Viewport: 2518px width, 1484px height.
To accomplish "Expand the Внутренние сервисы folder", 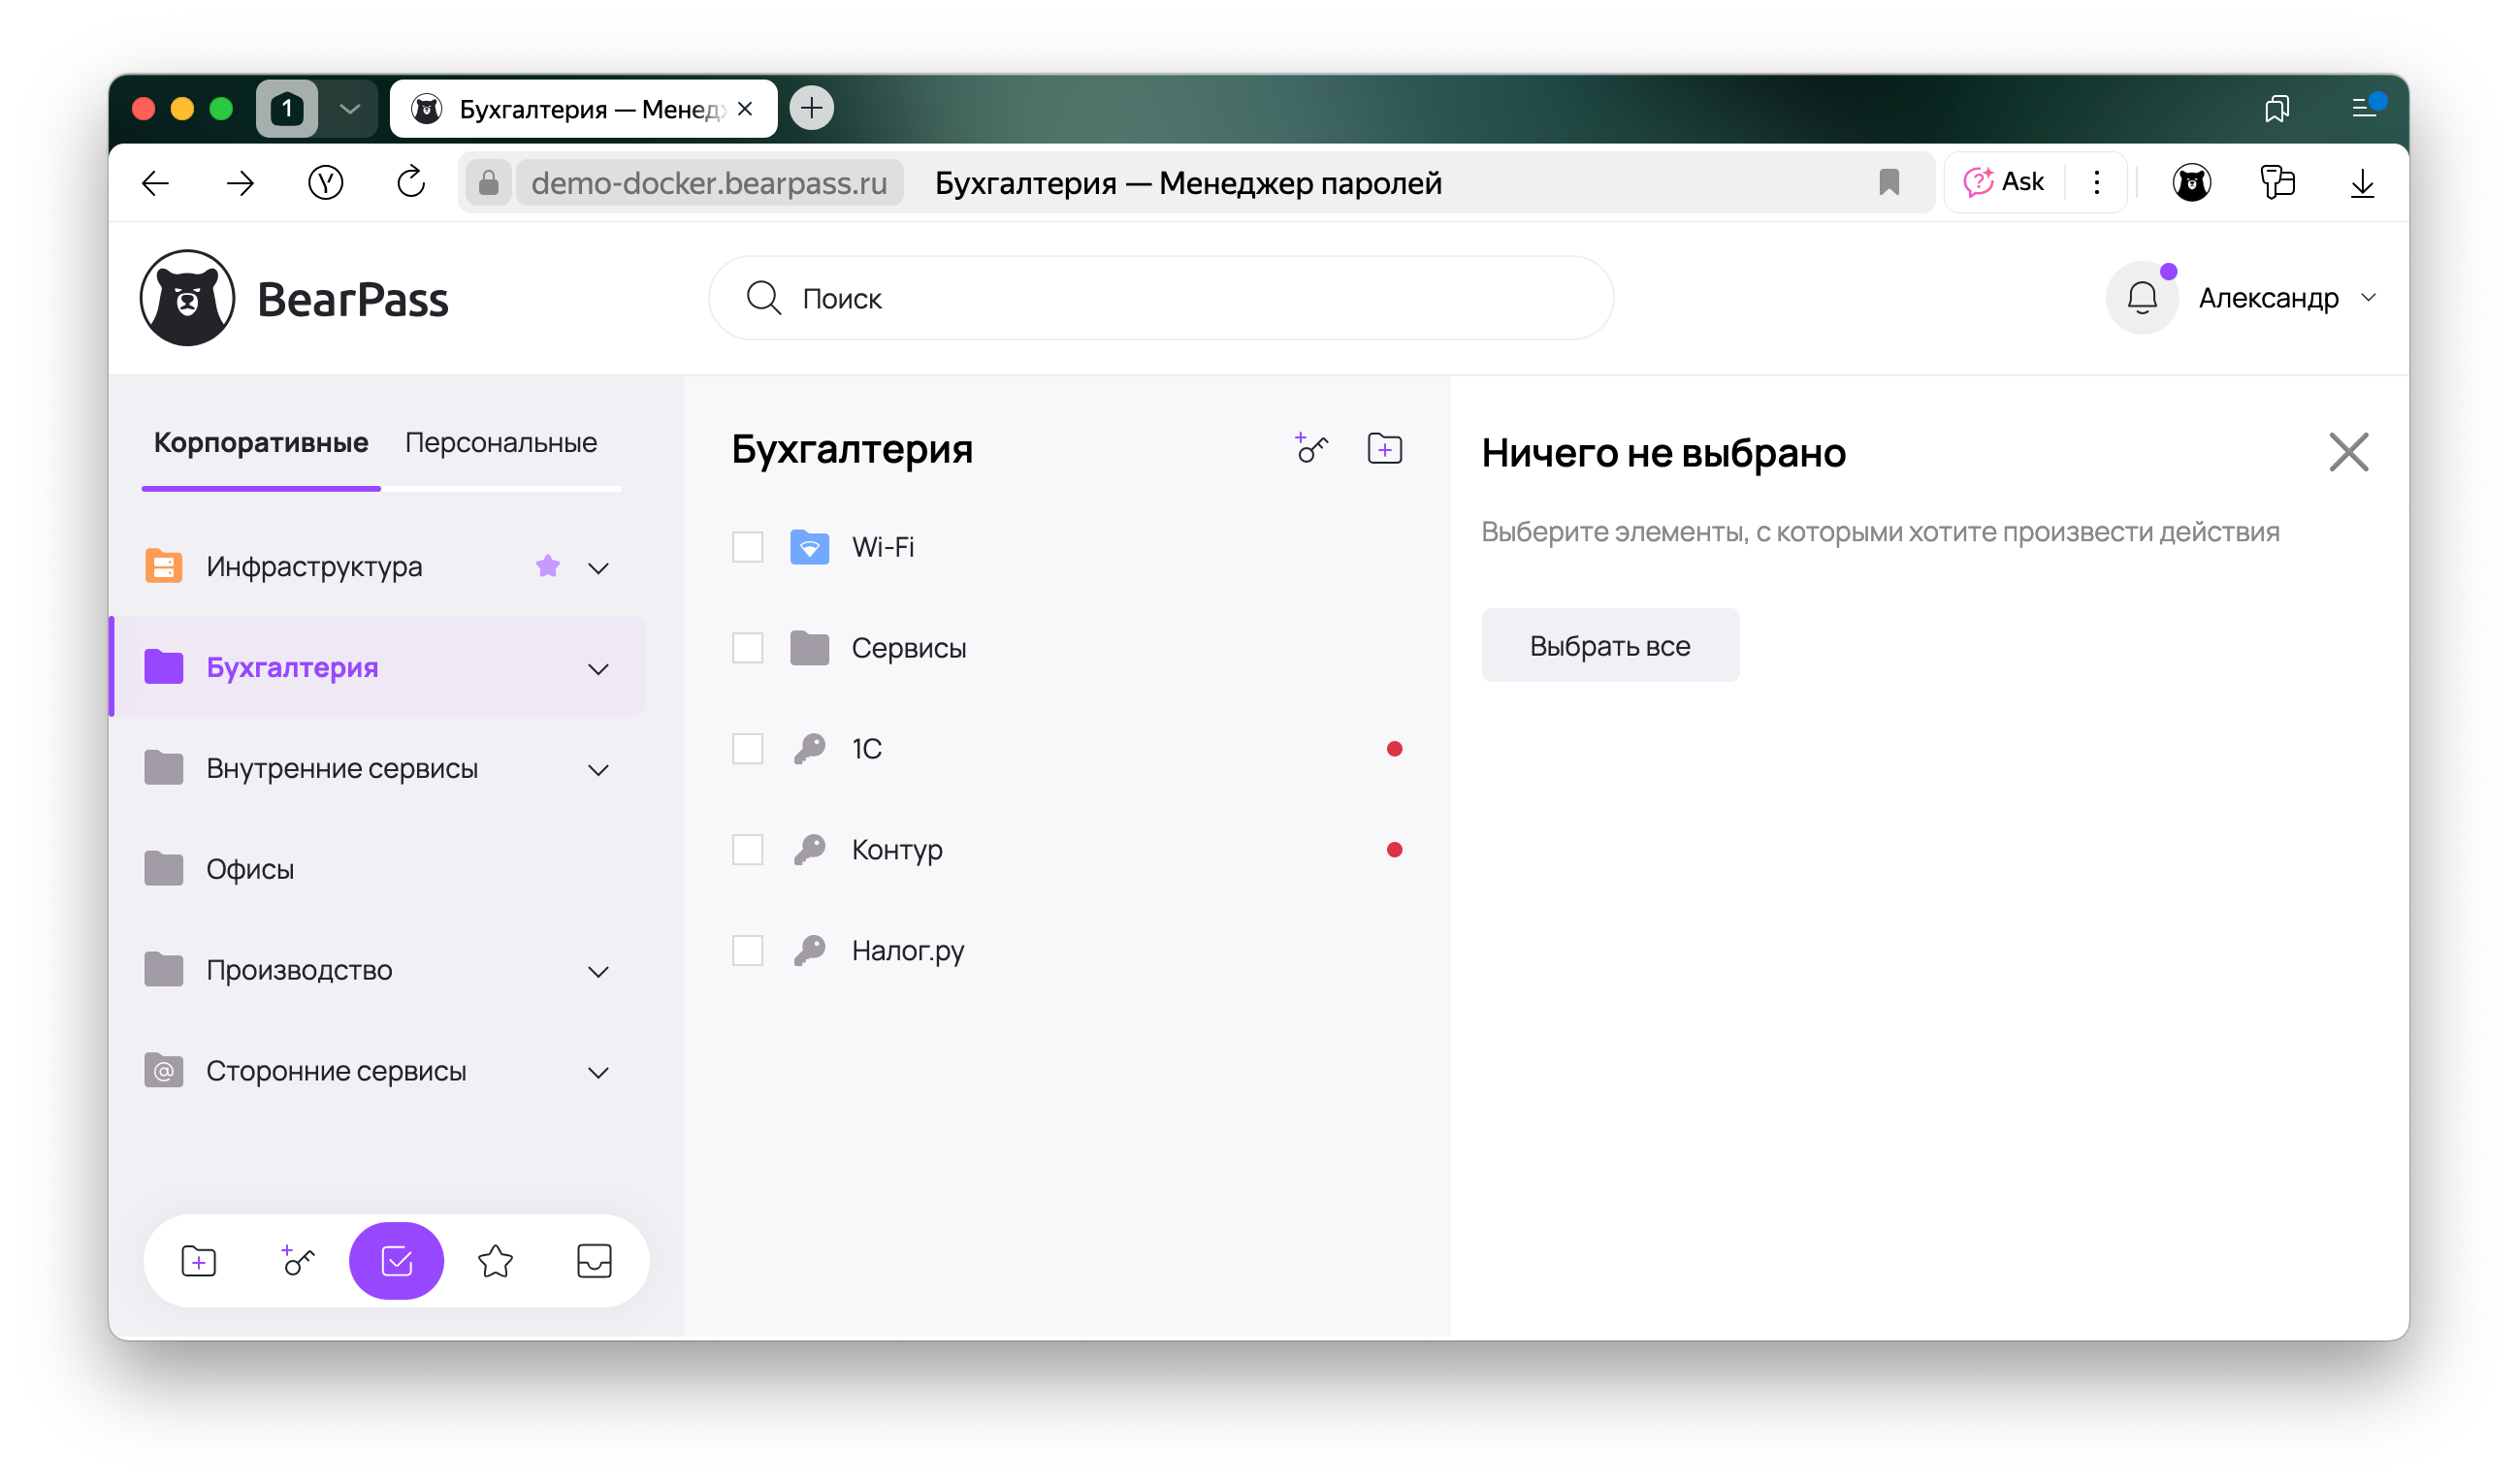I will [x=598, y=770].
